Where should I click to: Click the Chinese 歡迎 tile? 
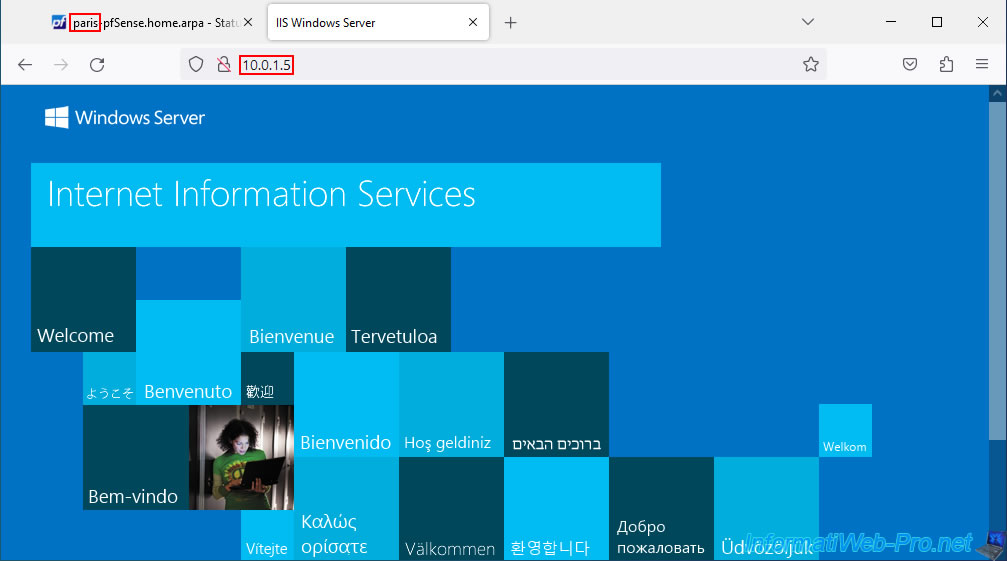(267, 378)
